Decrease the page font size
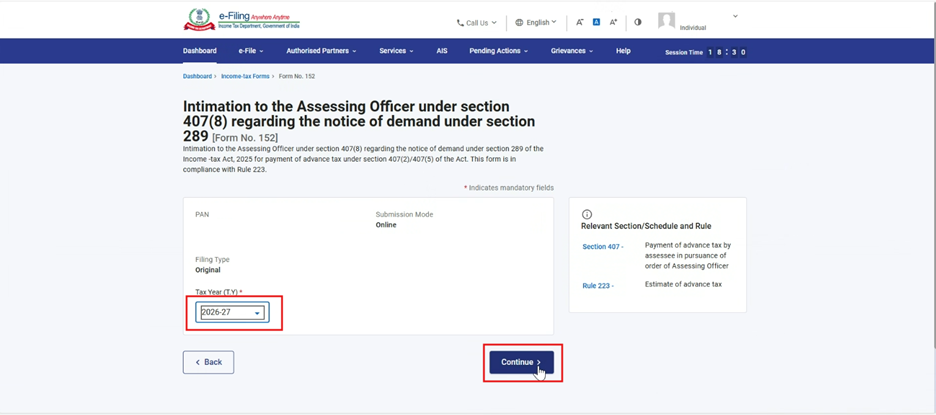Screen dimensions: 936x415 click(579, 22)
